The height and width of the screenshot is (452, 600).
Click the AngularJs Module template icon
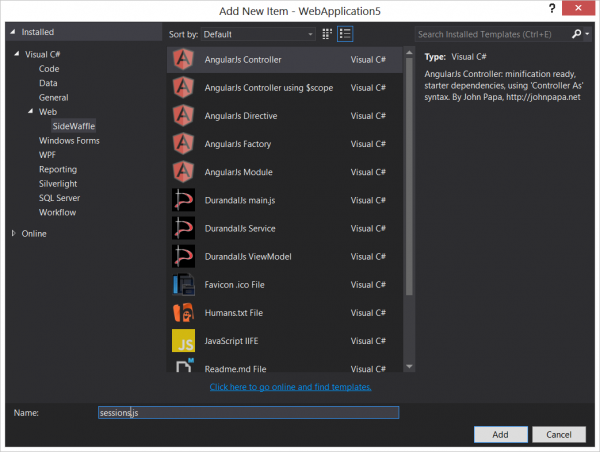[183, 172]
